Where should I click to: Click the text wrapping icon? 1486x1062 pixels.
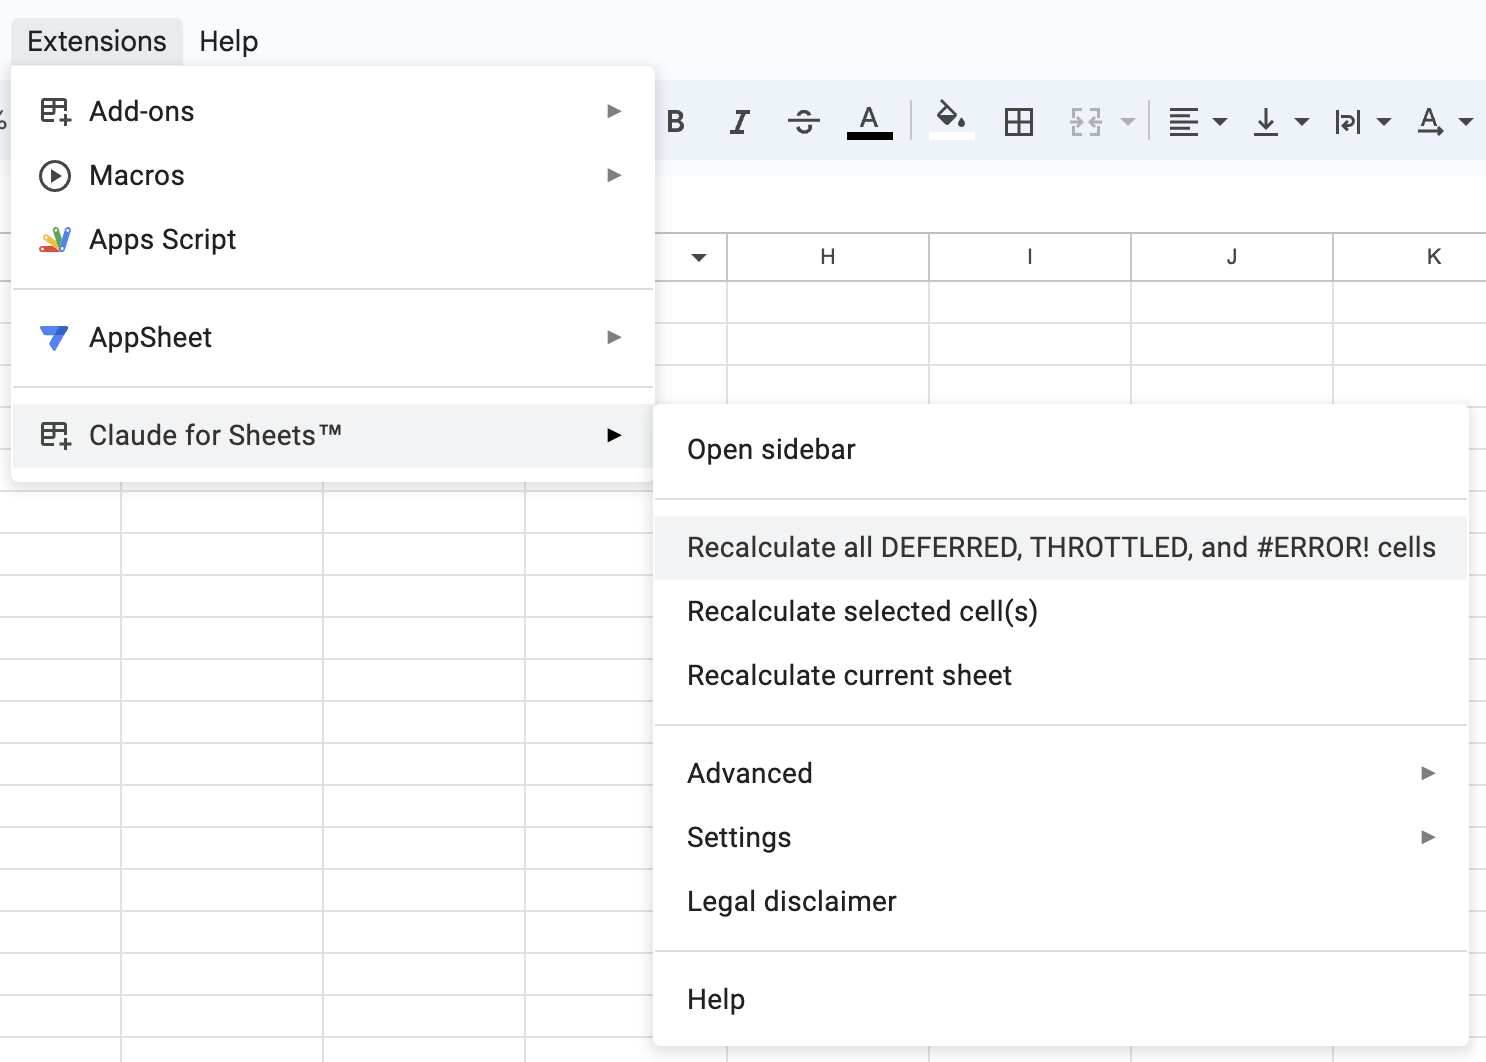1348,122
